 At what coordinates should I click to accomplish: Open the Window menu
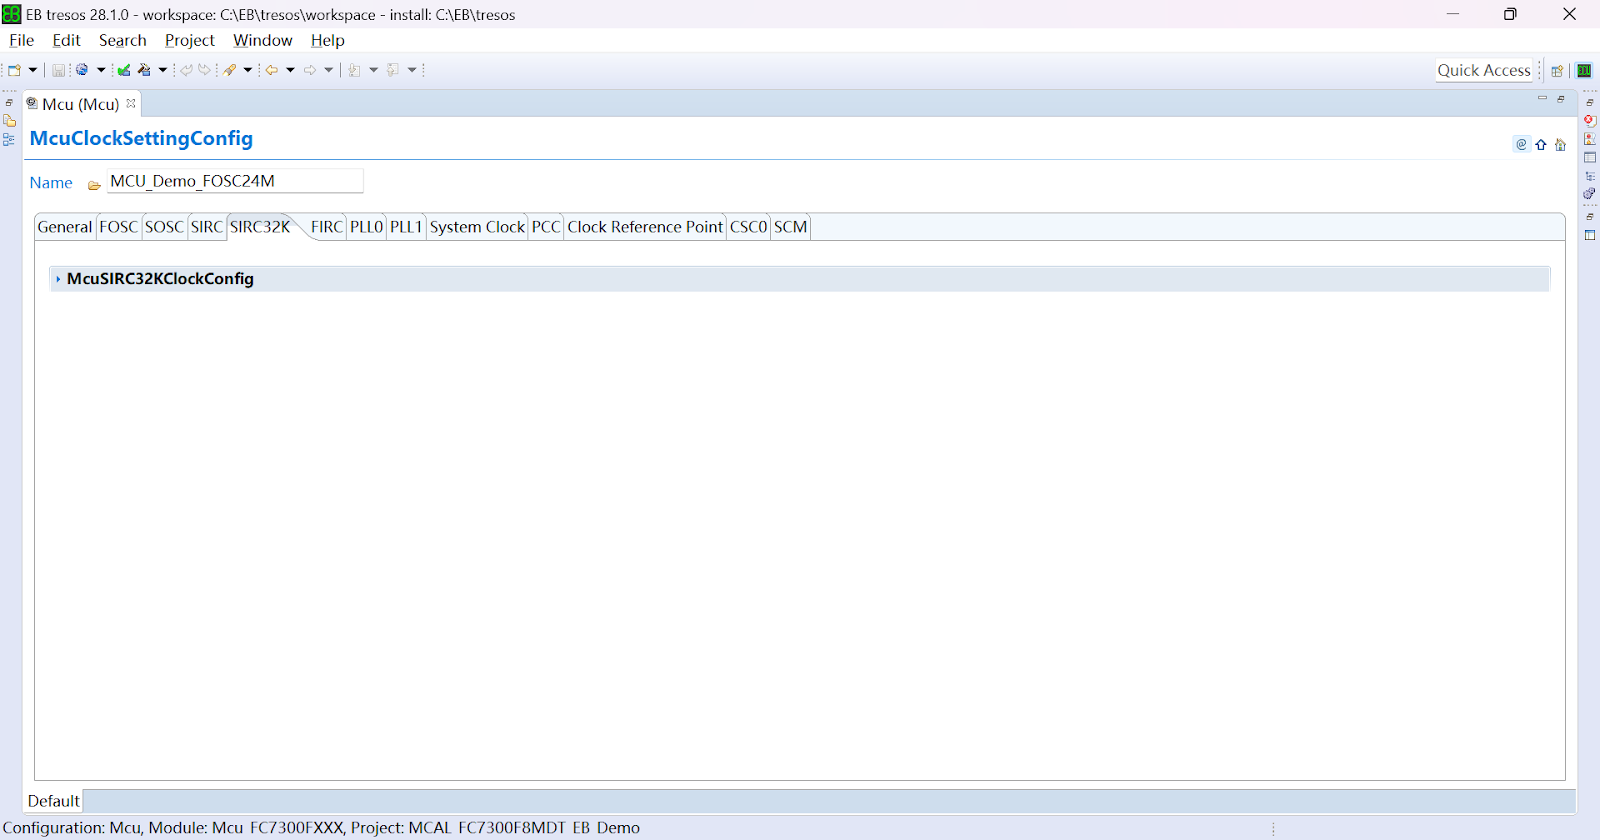(263, 40)
